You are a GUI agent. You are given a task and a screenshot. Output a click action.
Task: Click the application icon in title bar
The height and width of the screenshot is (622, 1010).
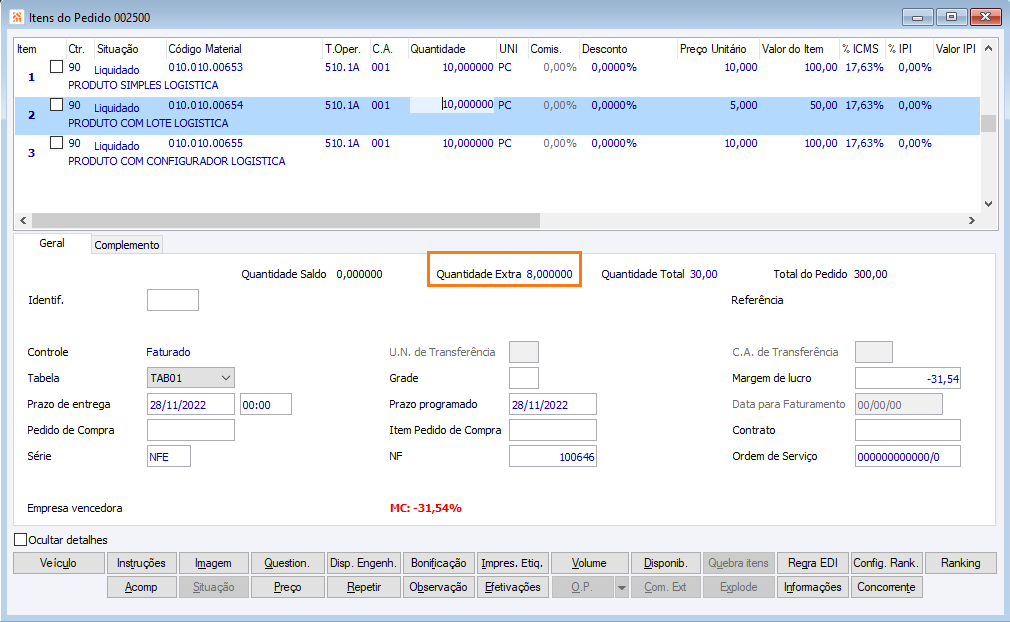(17, 17)
